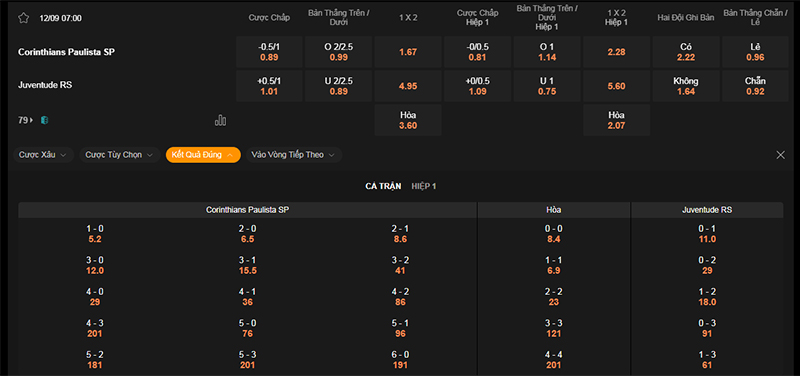Switch to the HIỆP 1 tab
800x376 pixels.
pos(423,186)
